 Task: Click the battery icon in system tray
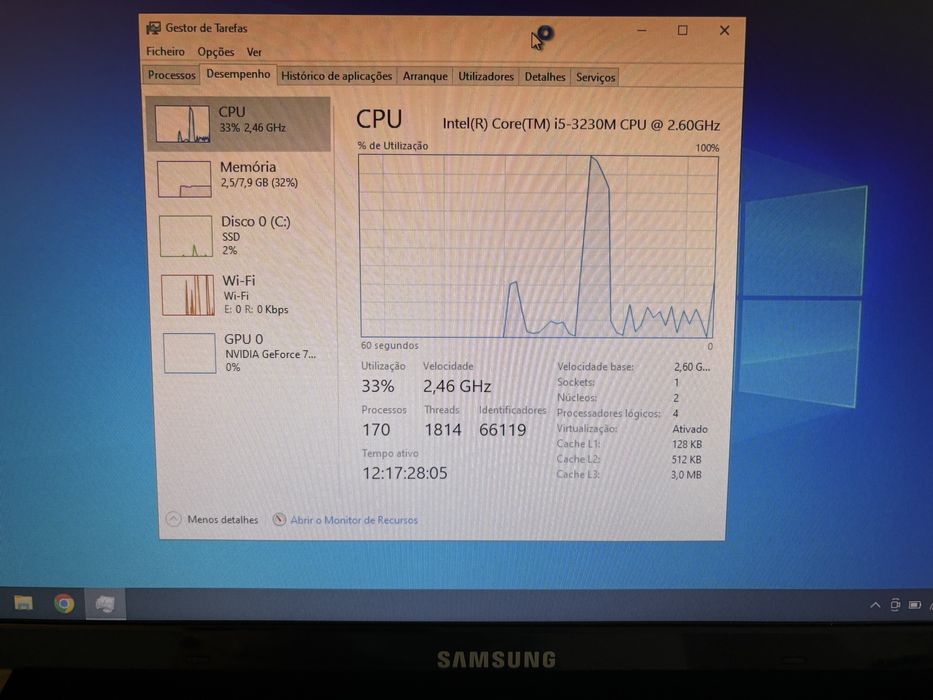pyautogui.click(x=915, y=605)
